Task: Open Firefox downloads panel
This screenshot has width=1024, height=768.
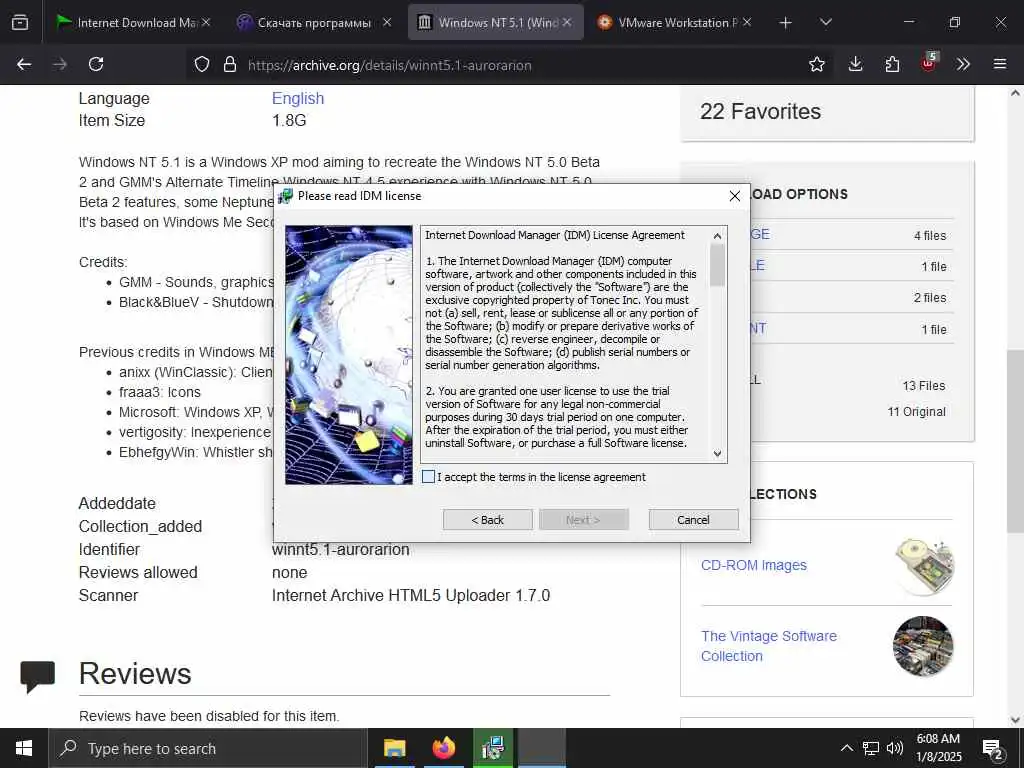Action: pyautogui.click(x=855, y=64)
